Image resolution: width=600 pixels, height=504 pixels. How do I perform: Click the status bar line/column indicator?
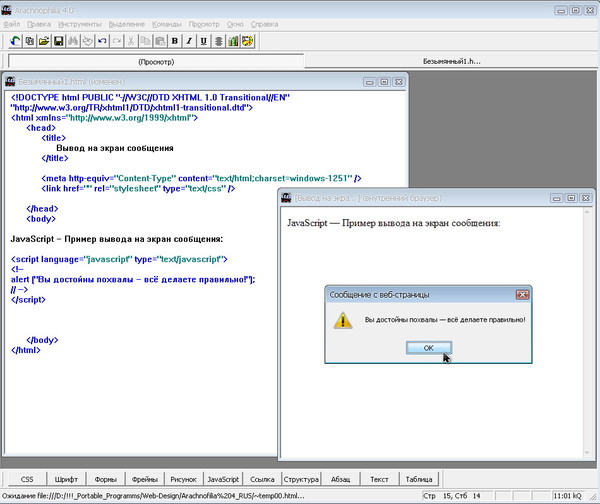pos(452,496)
